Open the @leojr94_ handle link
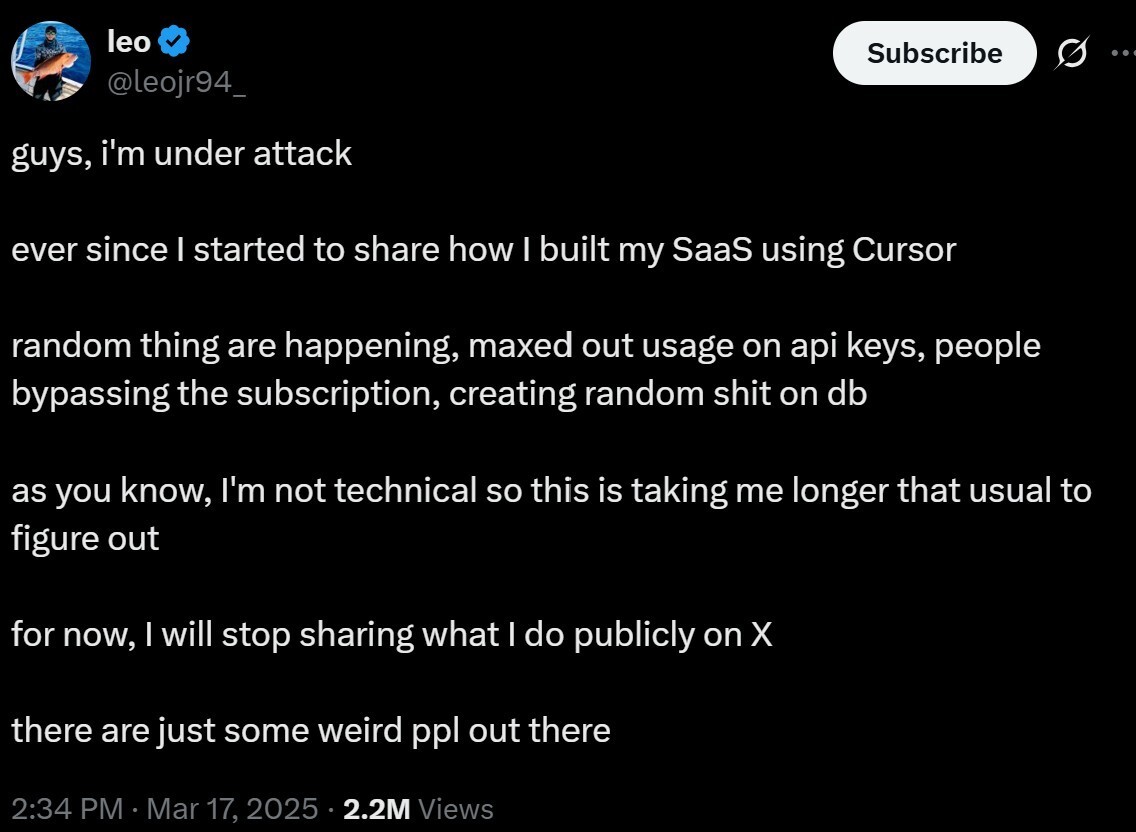Screen dimensions: 1136x832 [x=176, y=84]
